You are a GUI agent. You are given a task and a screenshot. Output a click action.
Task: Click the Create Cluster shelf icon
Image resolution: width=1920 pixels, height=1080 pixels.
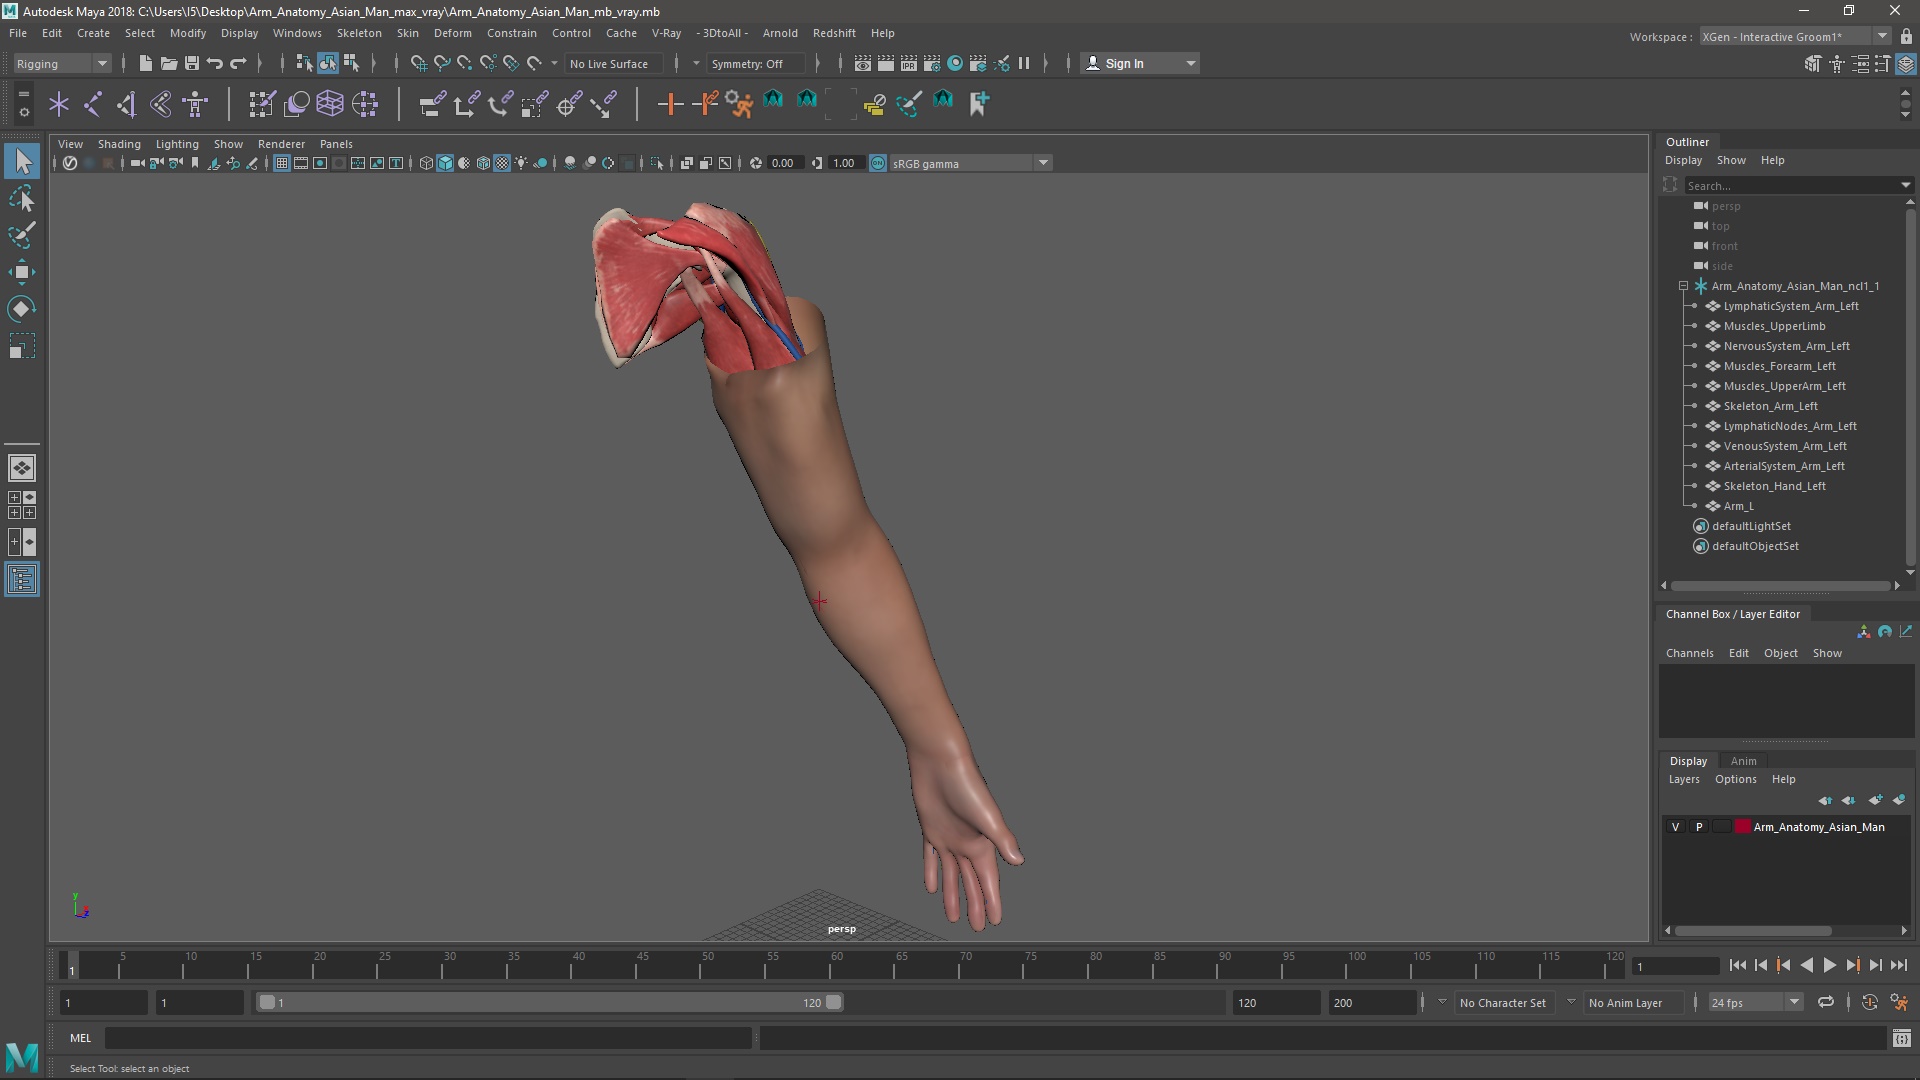coord(365,103)
